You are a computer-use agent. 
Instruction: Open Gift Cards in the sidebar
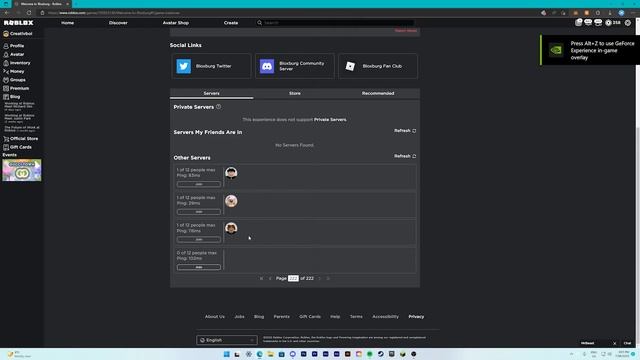[x=18, y=147]
